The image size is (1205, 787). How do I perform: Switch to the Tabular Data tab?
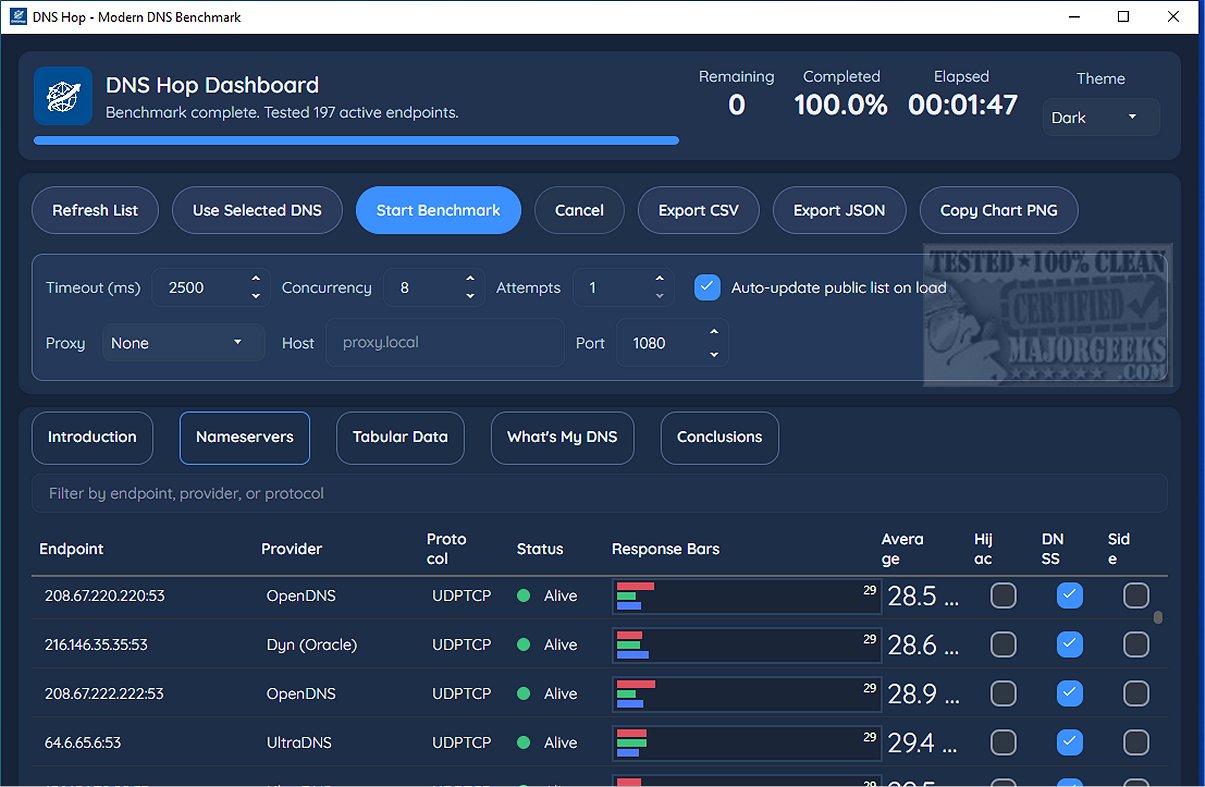tap(400, 437)
